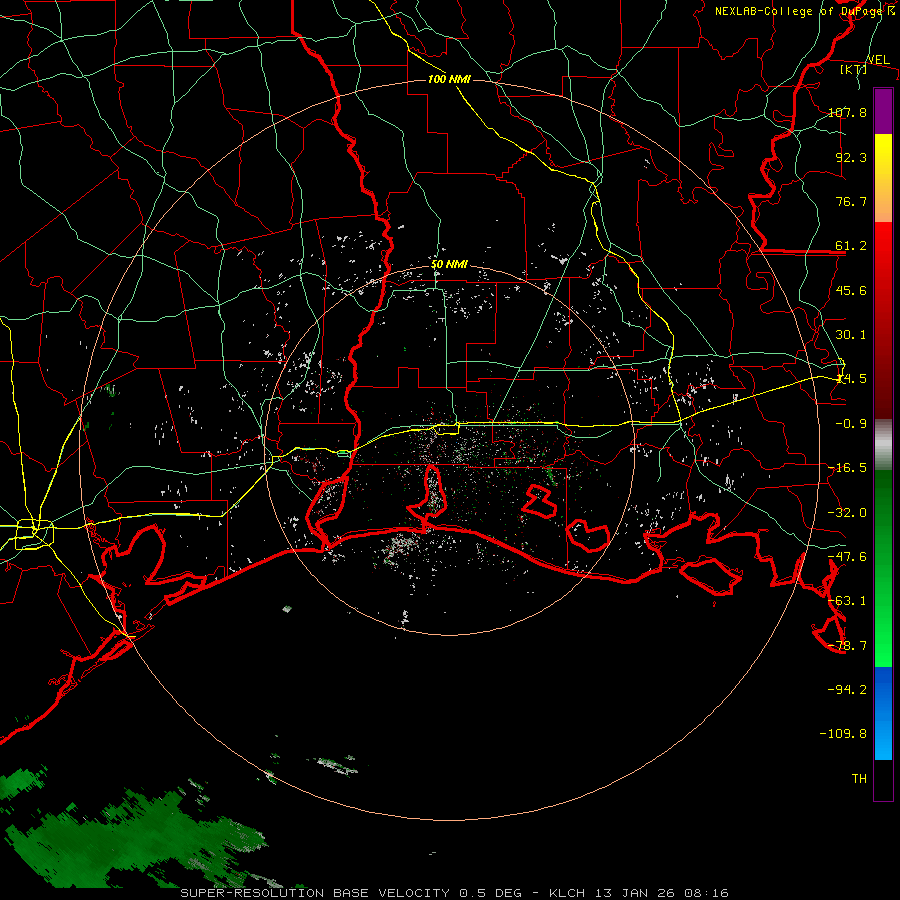Pick the blue band of the color scale
Viewport: 900px width, 900px height.
[x=883, y=713]
